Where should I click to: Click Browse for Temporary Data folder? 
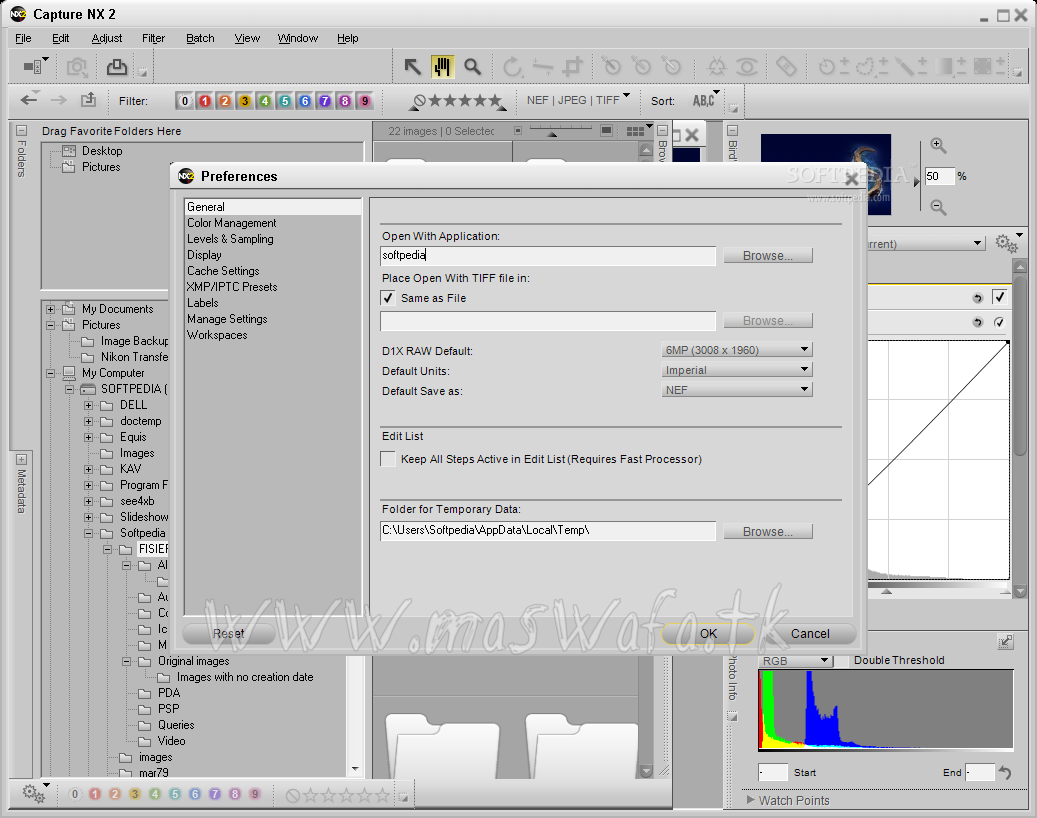[x=768, y=531]
